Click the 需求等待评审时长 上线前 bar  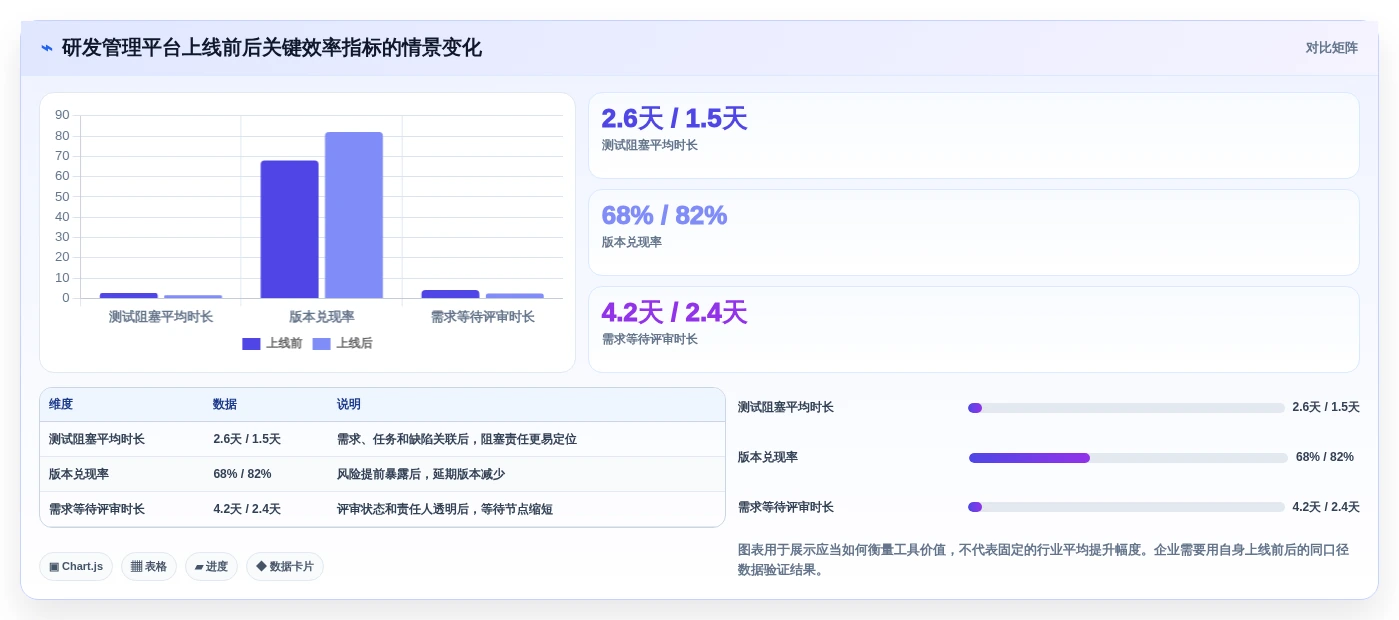450,294
